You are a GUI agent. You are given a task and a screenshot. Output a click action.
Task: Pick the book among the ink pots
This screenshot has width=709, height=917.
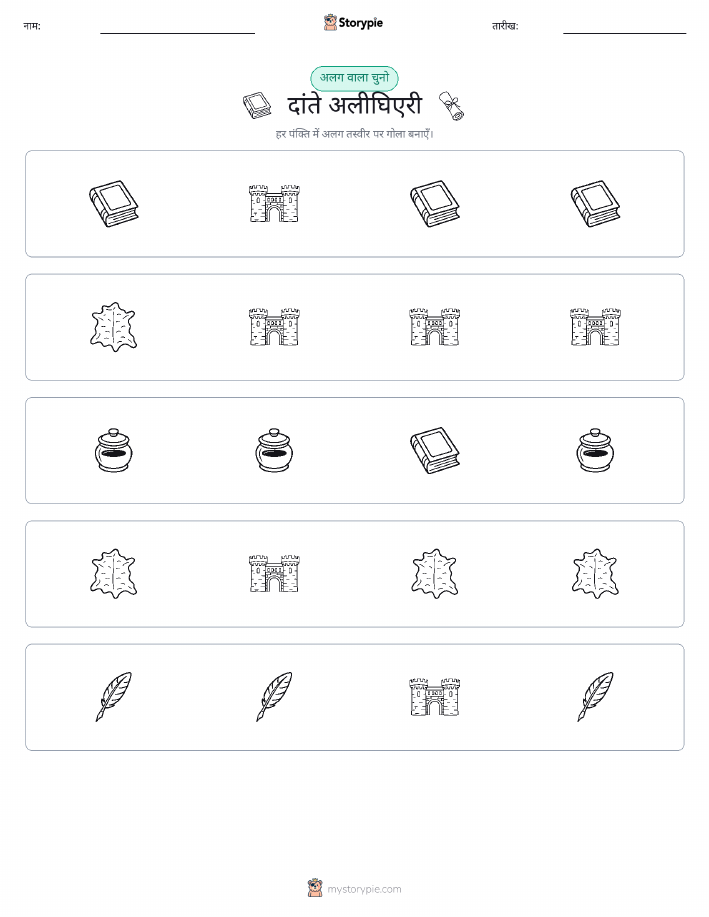pyautogui.click(x=435, y=450)
